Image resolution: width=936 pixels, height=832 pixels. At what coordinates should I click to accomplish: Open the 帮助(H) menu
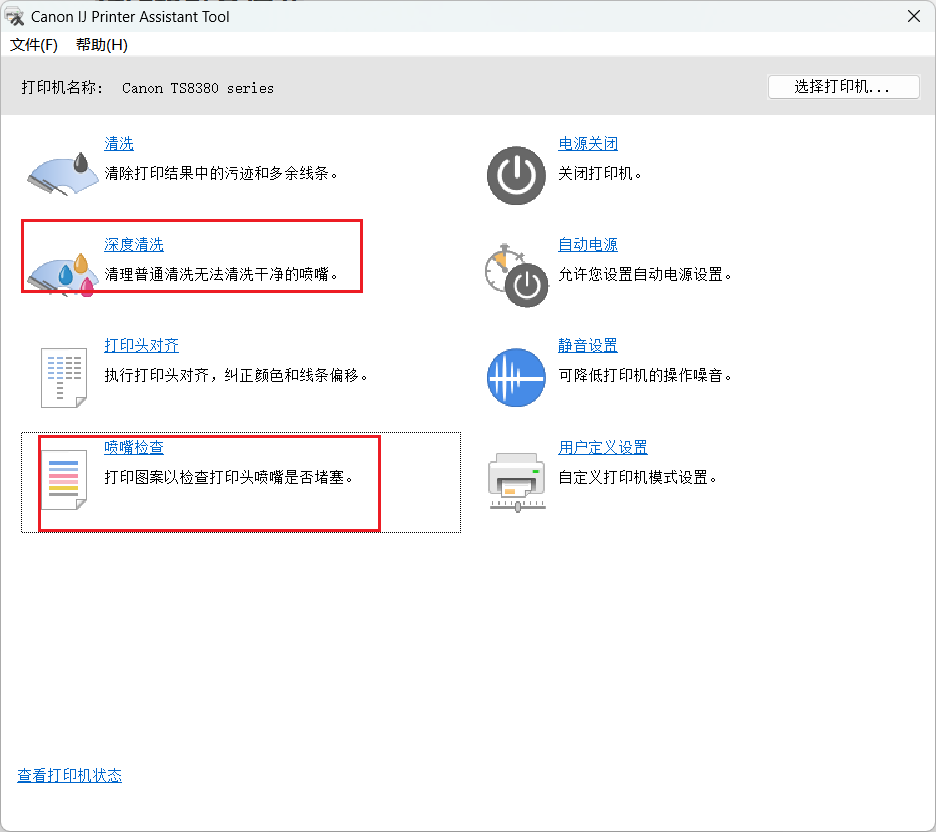pos(102,45)
